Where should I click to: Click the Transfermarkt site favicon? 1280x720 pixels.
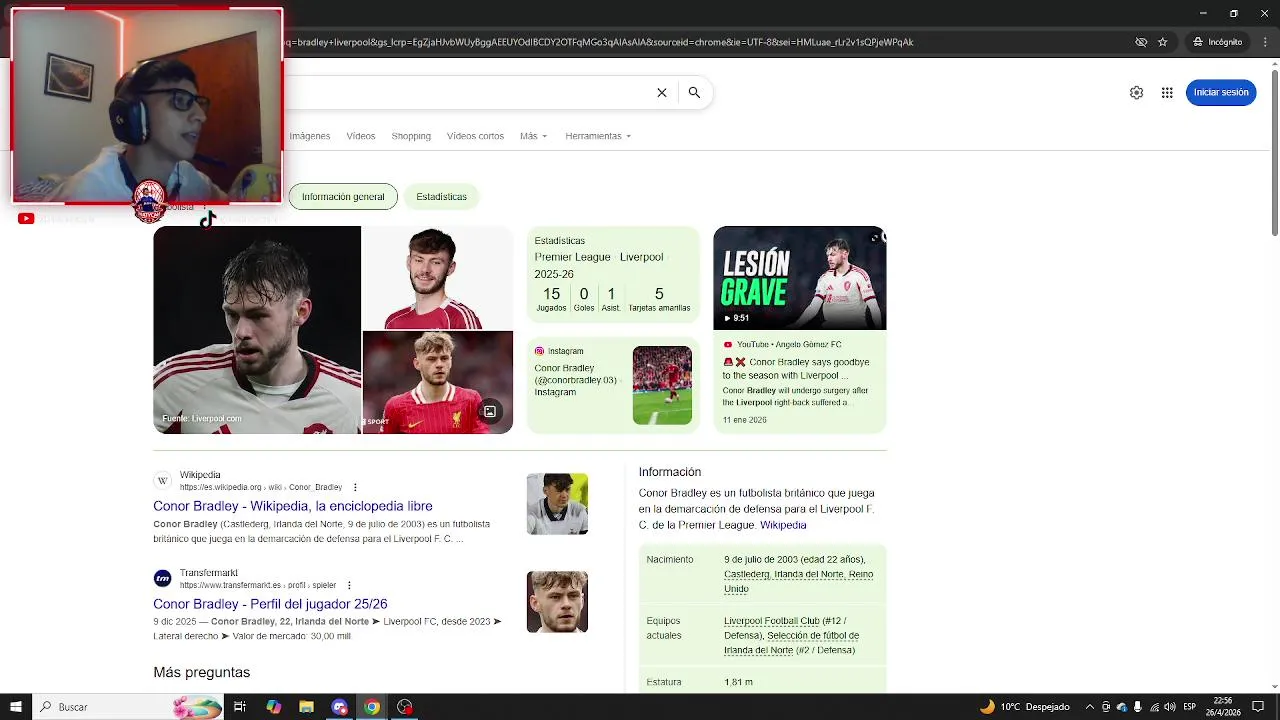pos(162,579)
